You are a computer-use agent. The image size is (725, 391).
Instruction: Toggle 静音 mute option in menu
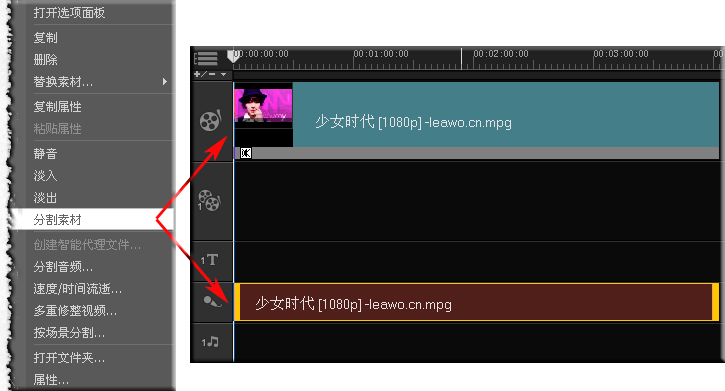pos(45,153)
